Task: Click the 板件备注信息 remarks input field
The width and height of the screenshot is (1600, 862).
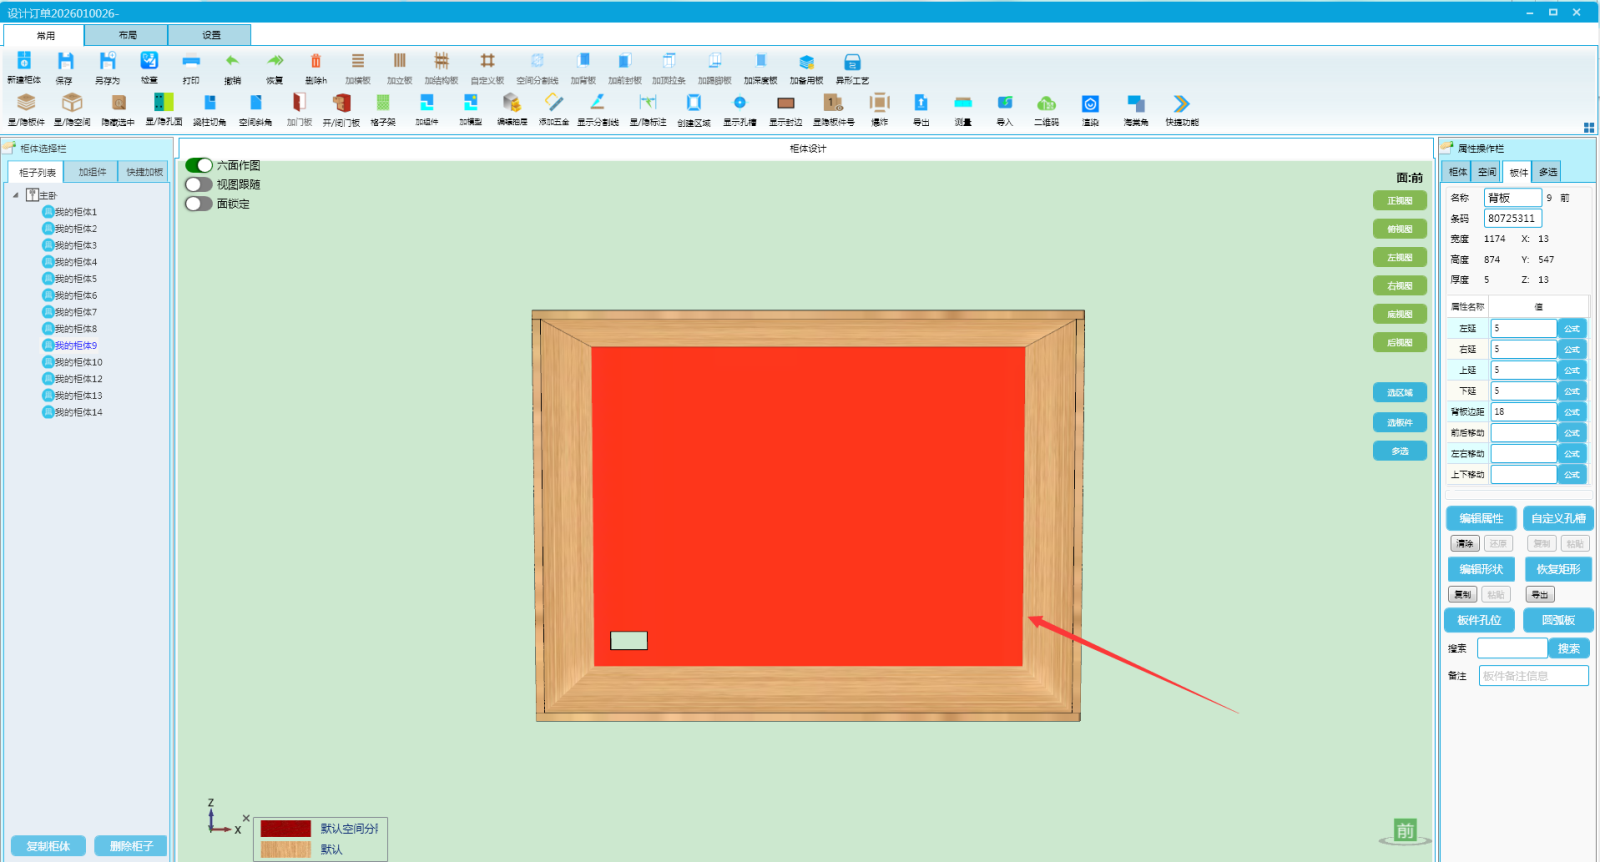Action: 1533,676
